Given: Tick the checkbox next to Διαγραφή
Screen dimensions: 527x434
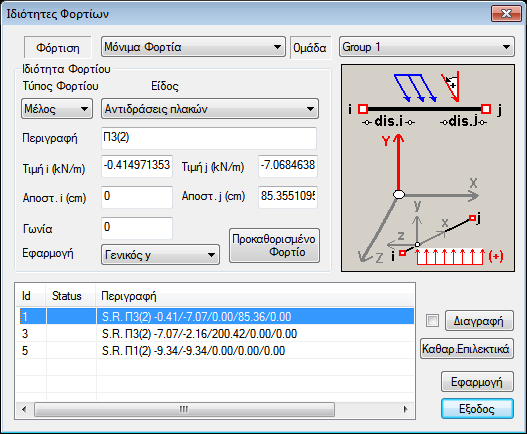Looking at the screenshot, I should pyautogui.click(x=432, y=320).
